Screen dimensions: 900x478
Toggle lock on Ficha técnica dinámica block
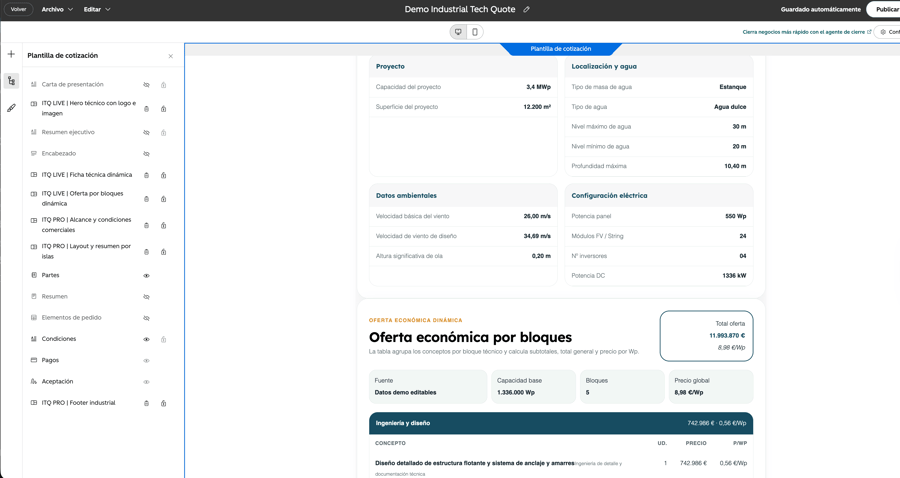pyautogui.click(x=164, y=176)
